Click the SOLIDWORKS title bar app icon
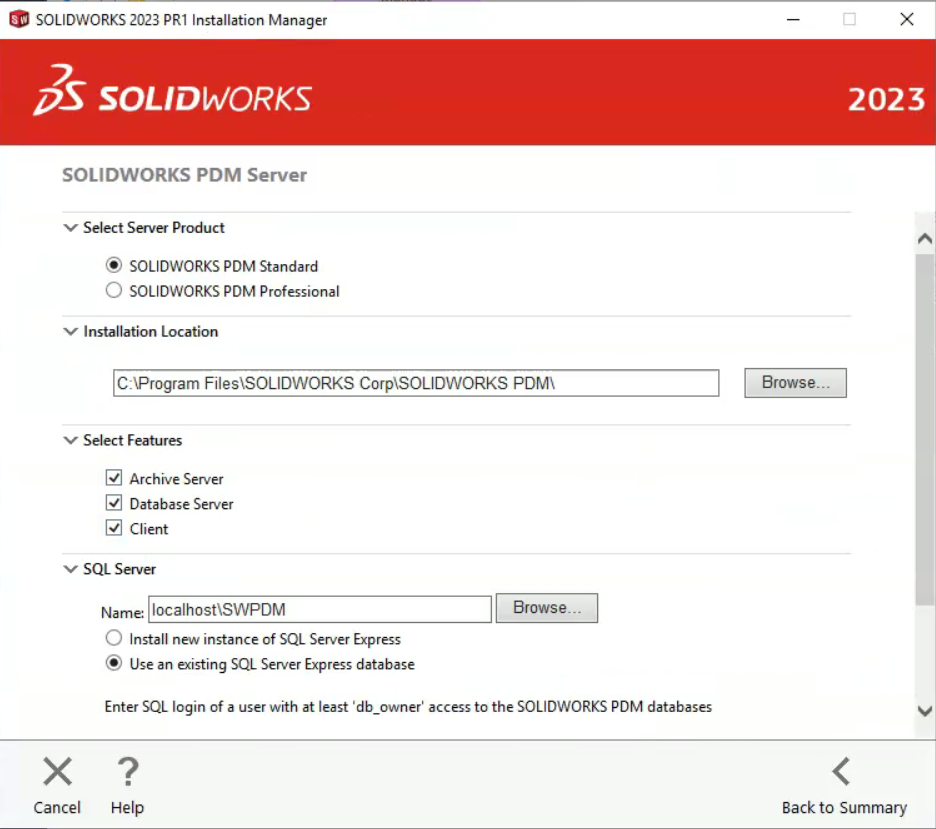This screenshot has height=829, width=936. pyautogui.click(x=19, y=19)
